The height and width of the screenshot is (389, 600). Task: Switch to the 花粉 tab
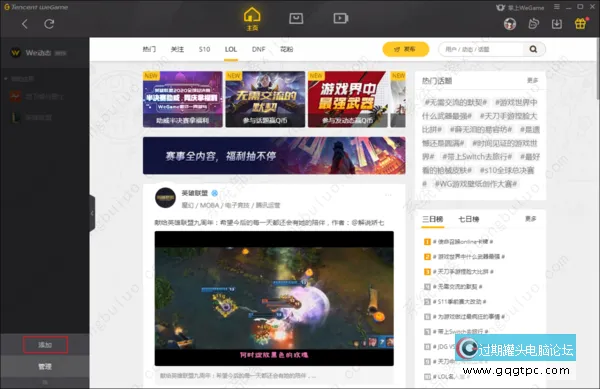(287, 49)
